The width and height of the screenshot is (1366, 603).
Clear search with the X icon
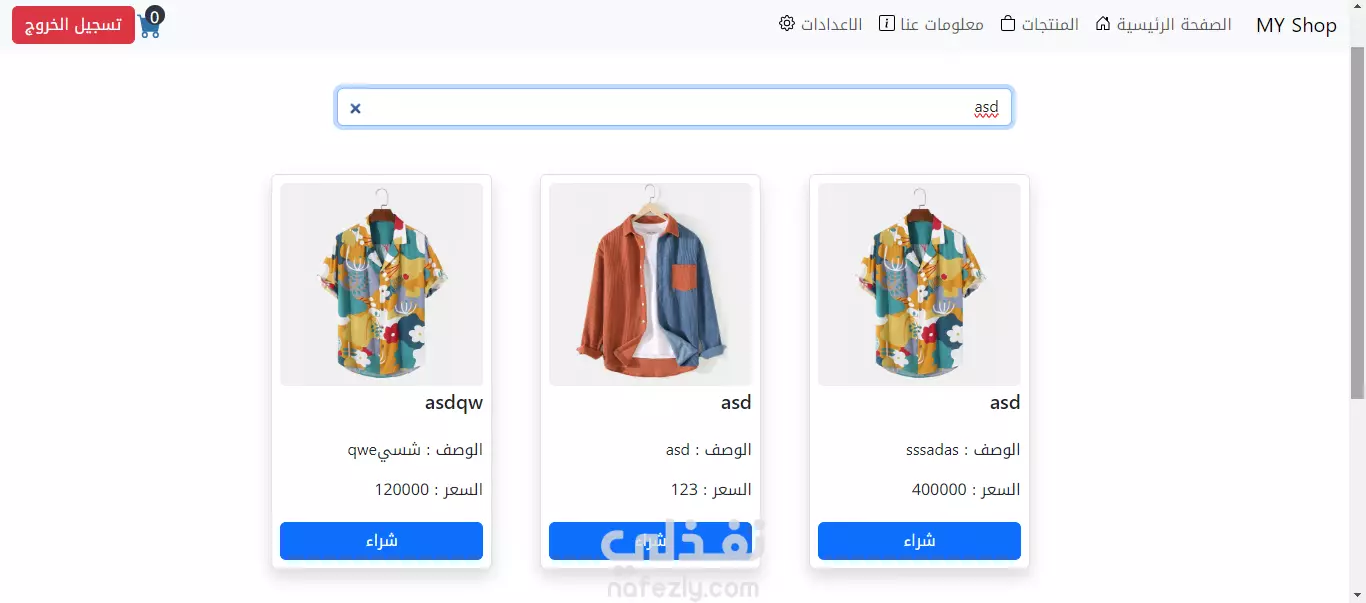(x=355, y=108)
